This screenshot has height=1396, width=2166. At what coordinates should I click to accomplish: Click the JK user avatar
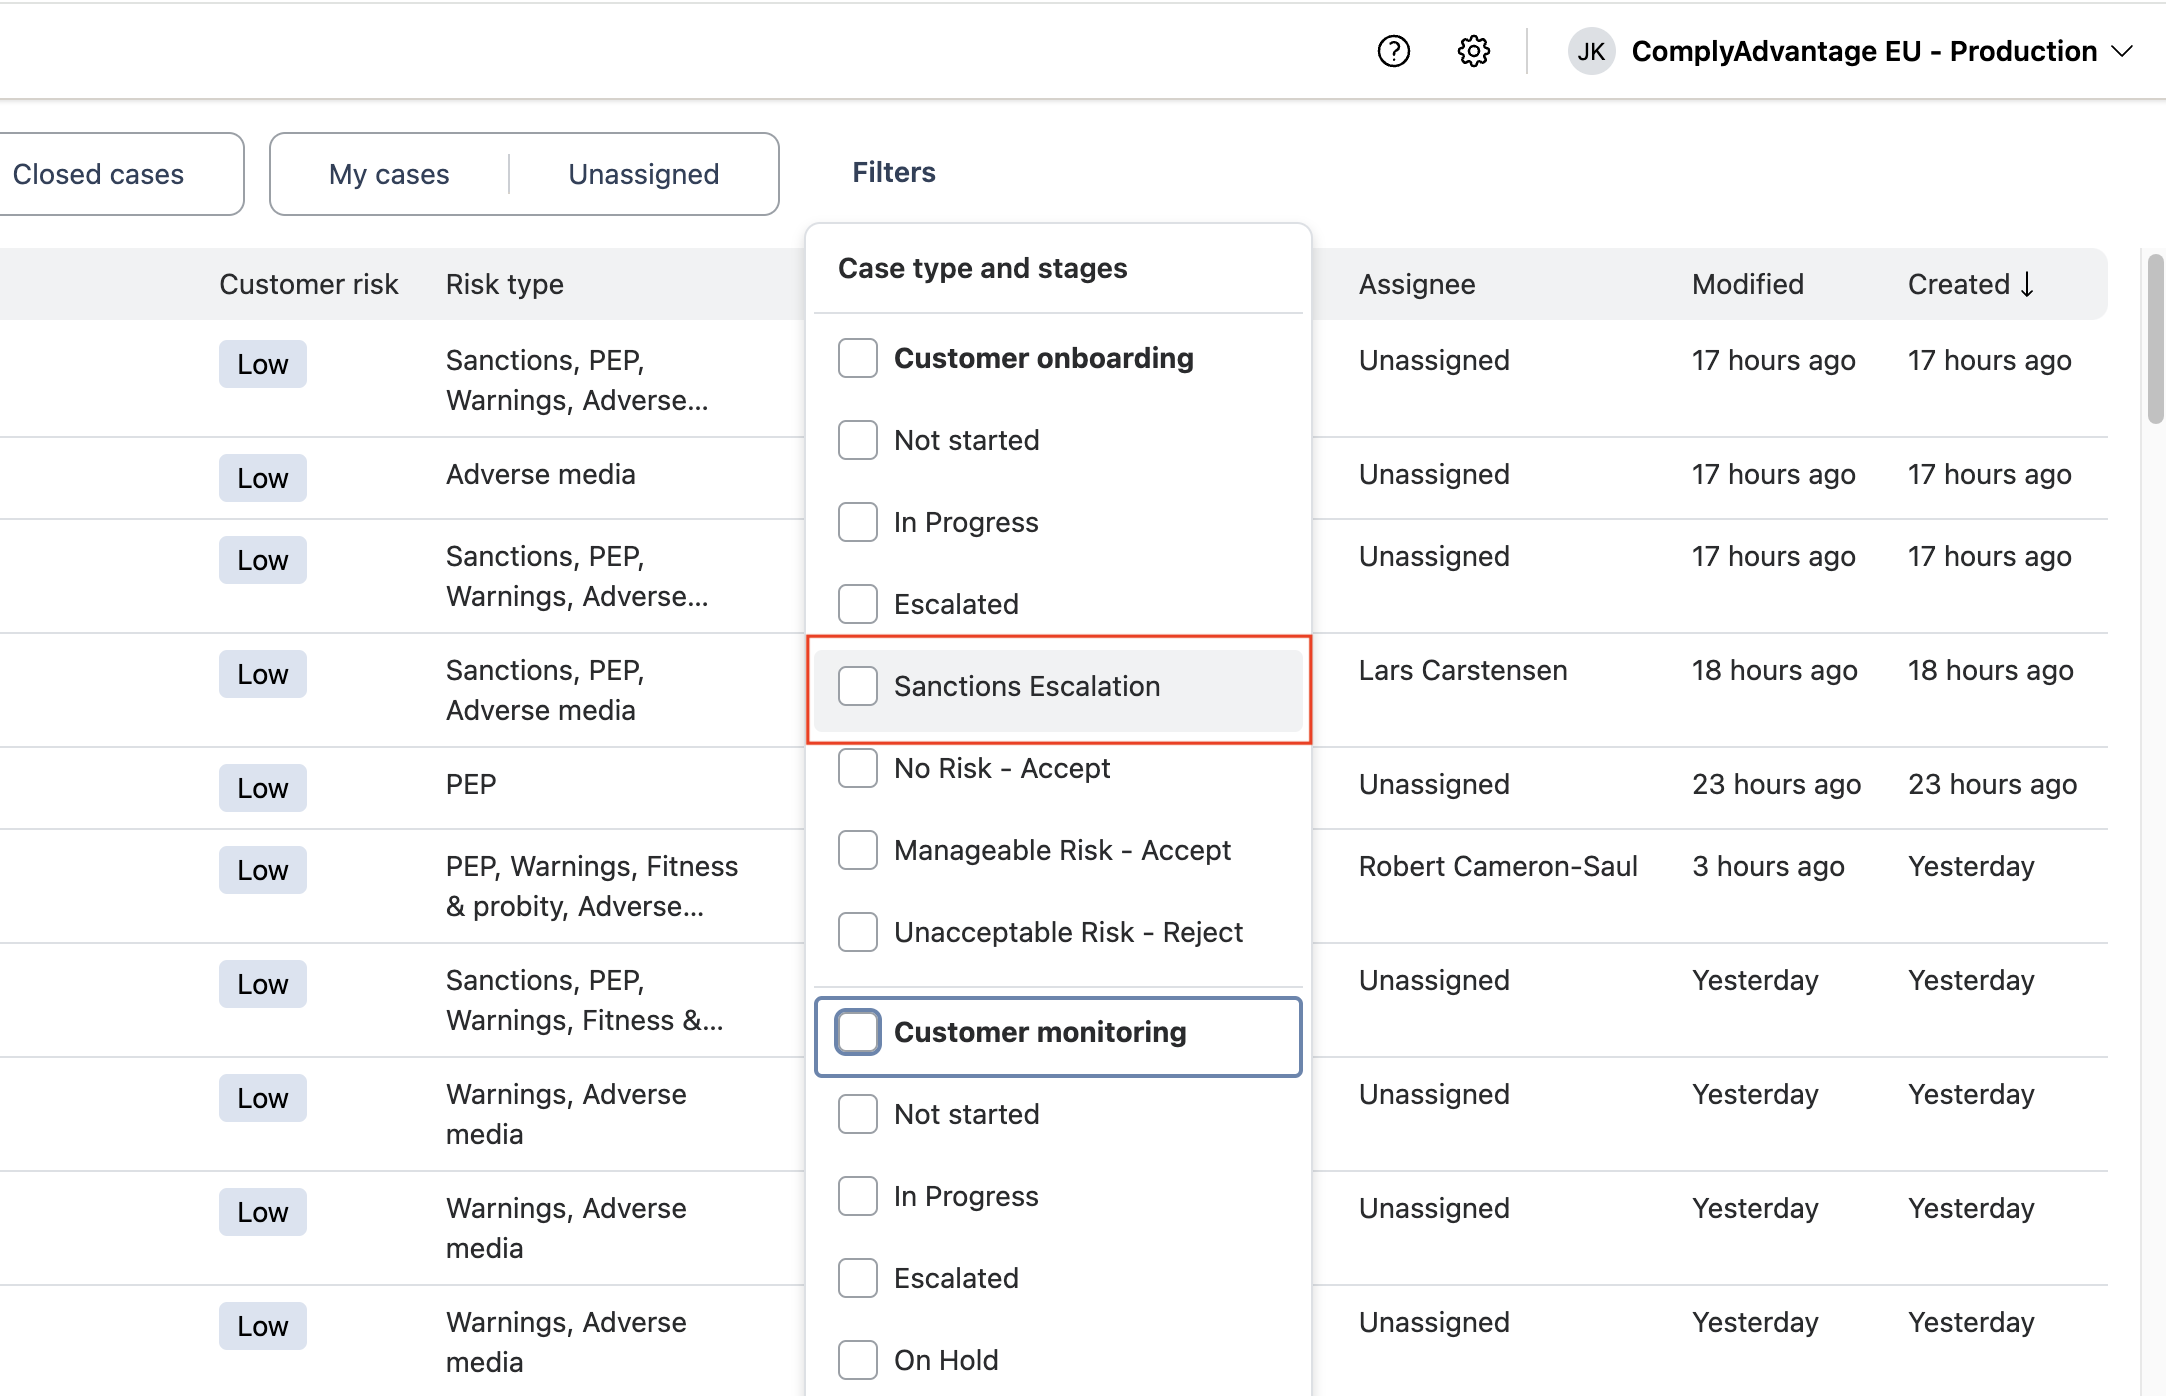click(x=1590, y=51)
